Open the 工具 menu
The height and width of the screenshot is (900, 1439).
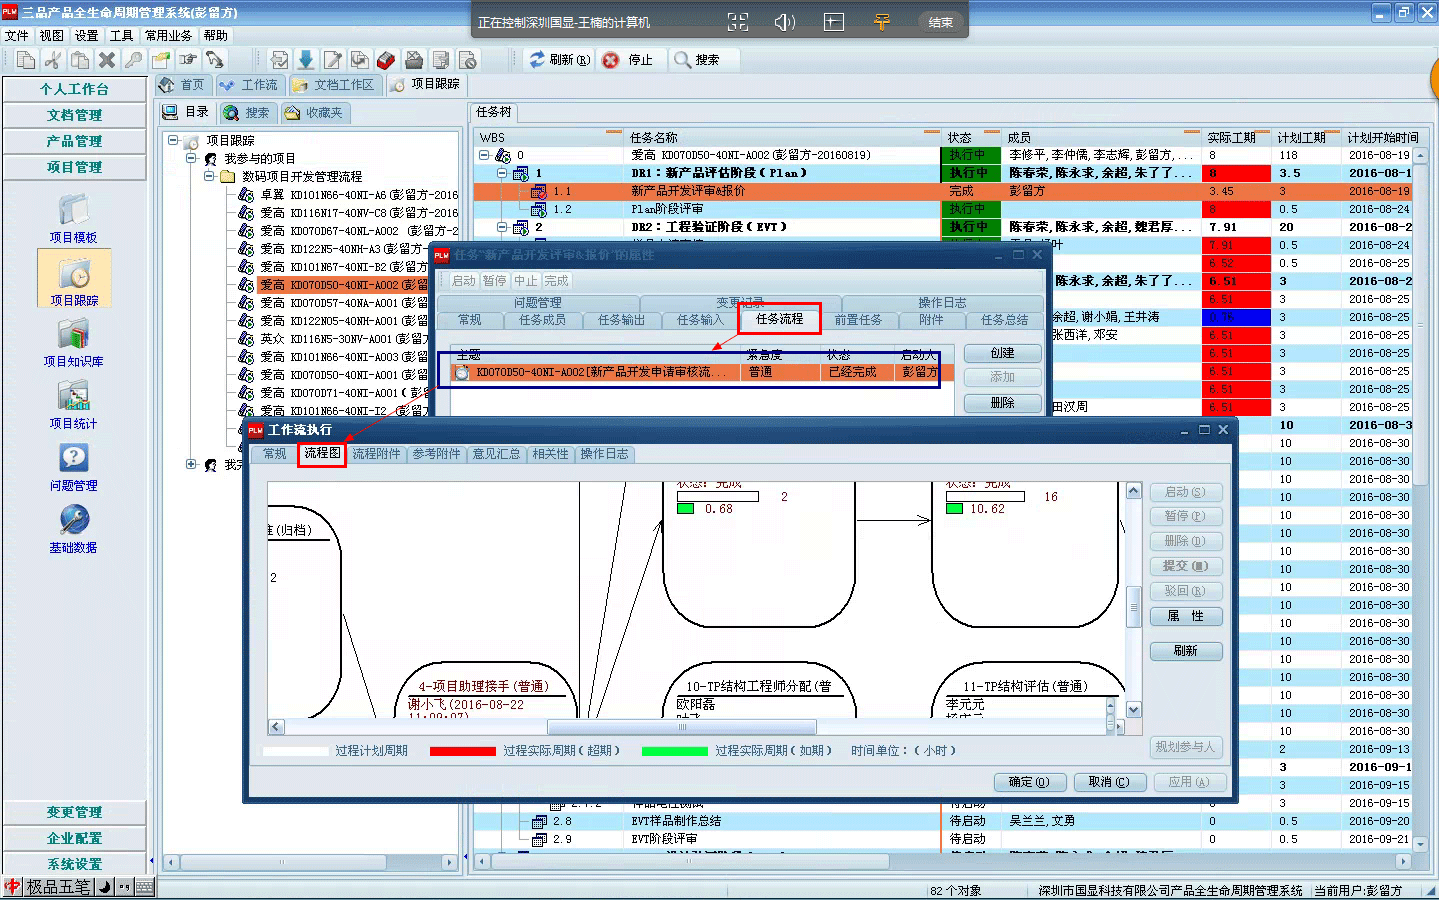(x=121, y=35)
